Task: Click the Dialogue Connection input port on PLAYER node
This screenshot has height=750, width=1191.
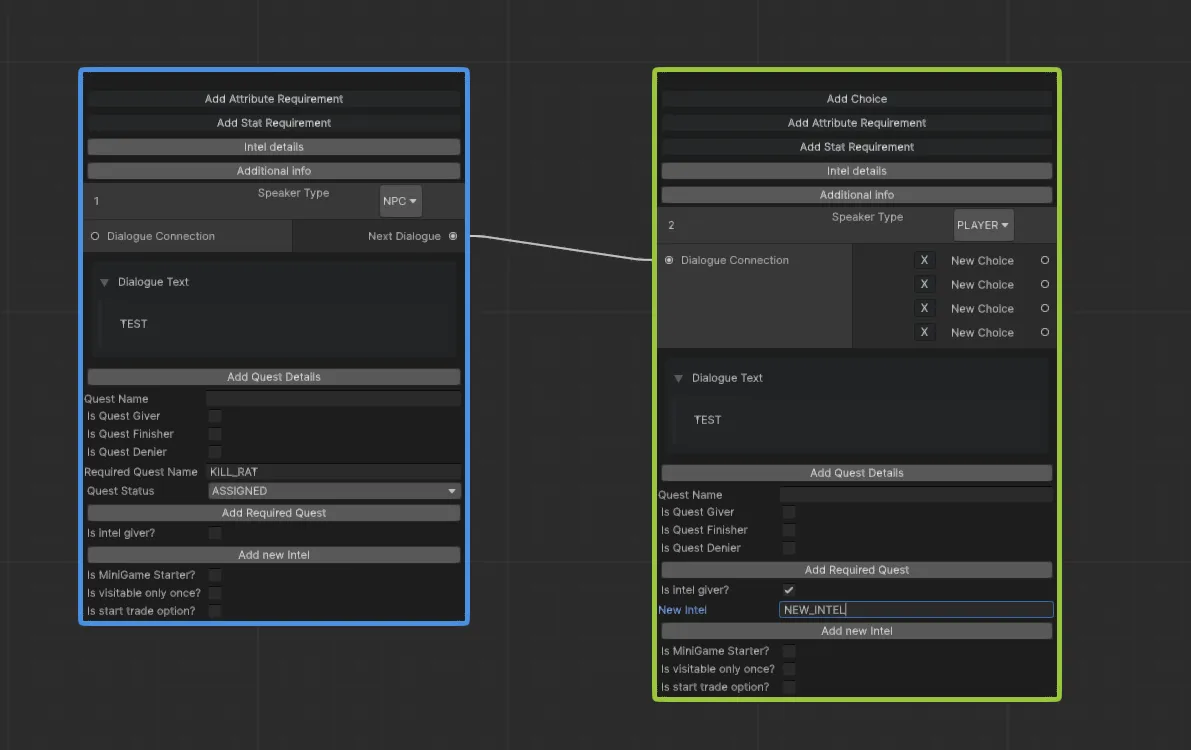Action: pos(669,260)
